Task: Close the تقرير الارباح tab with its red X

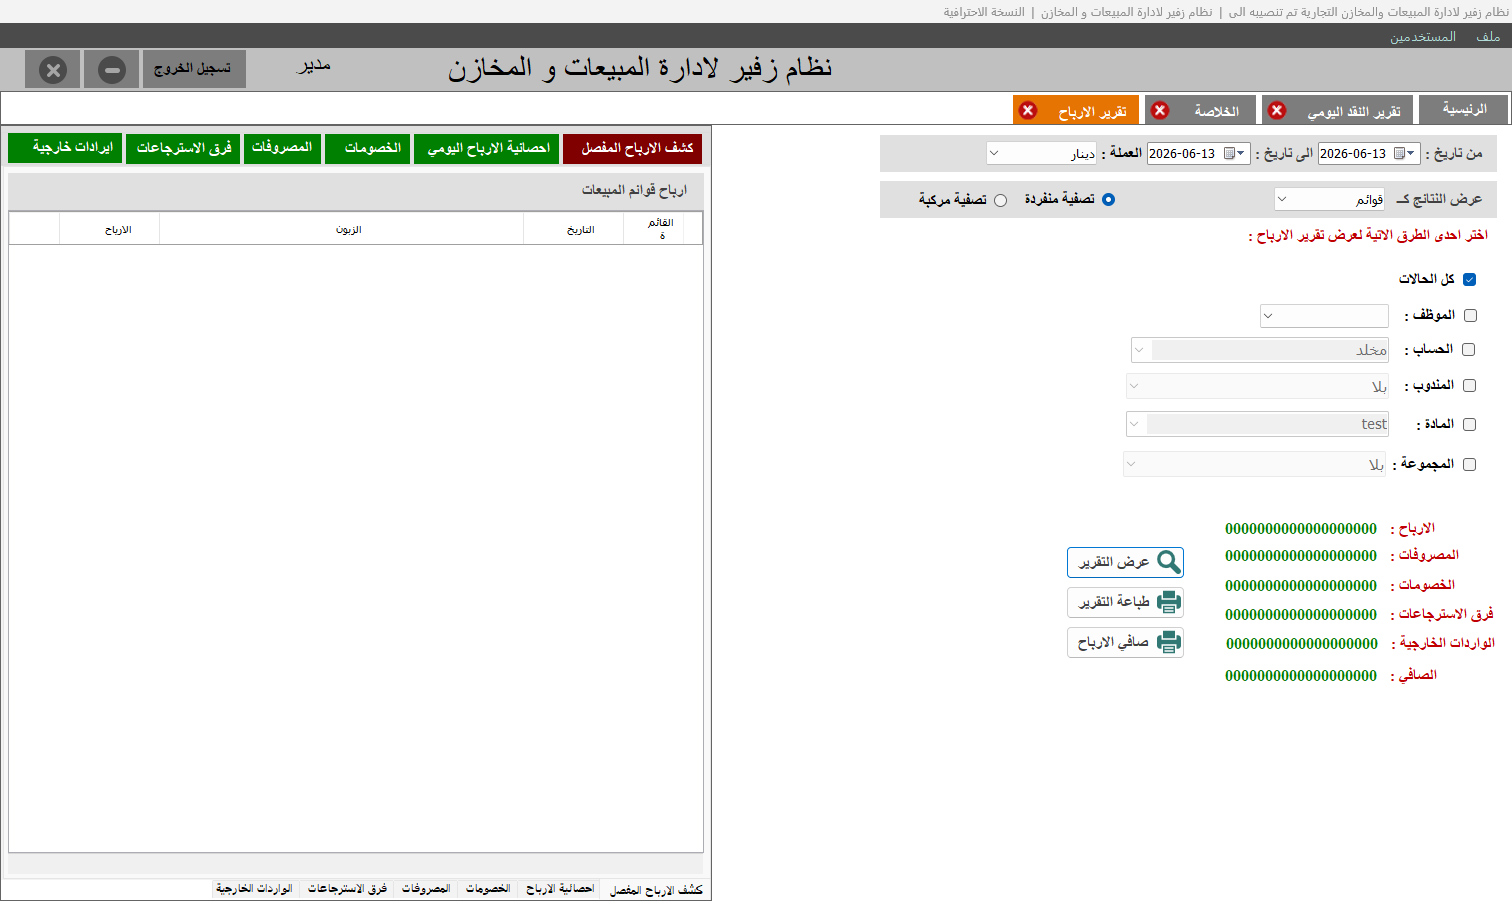Action: [1028, 110]
